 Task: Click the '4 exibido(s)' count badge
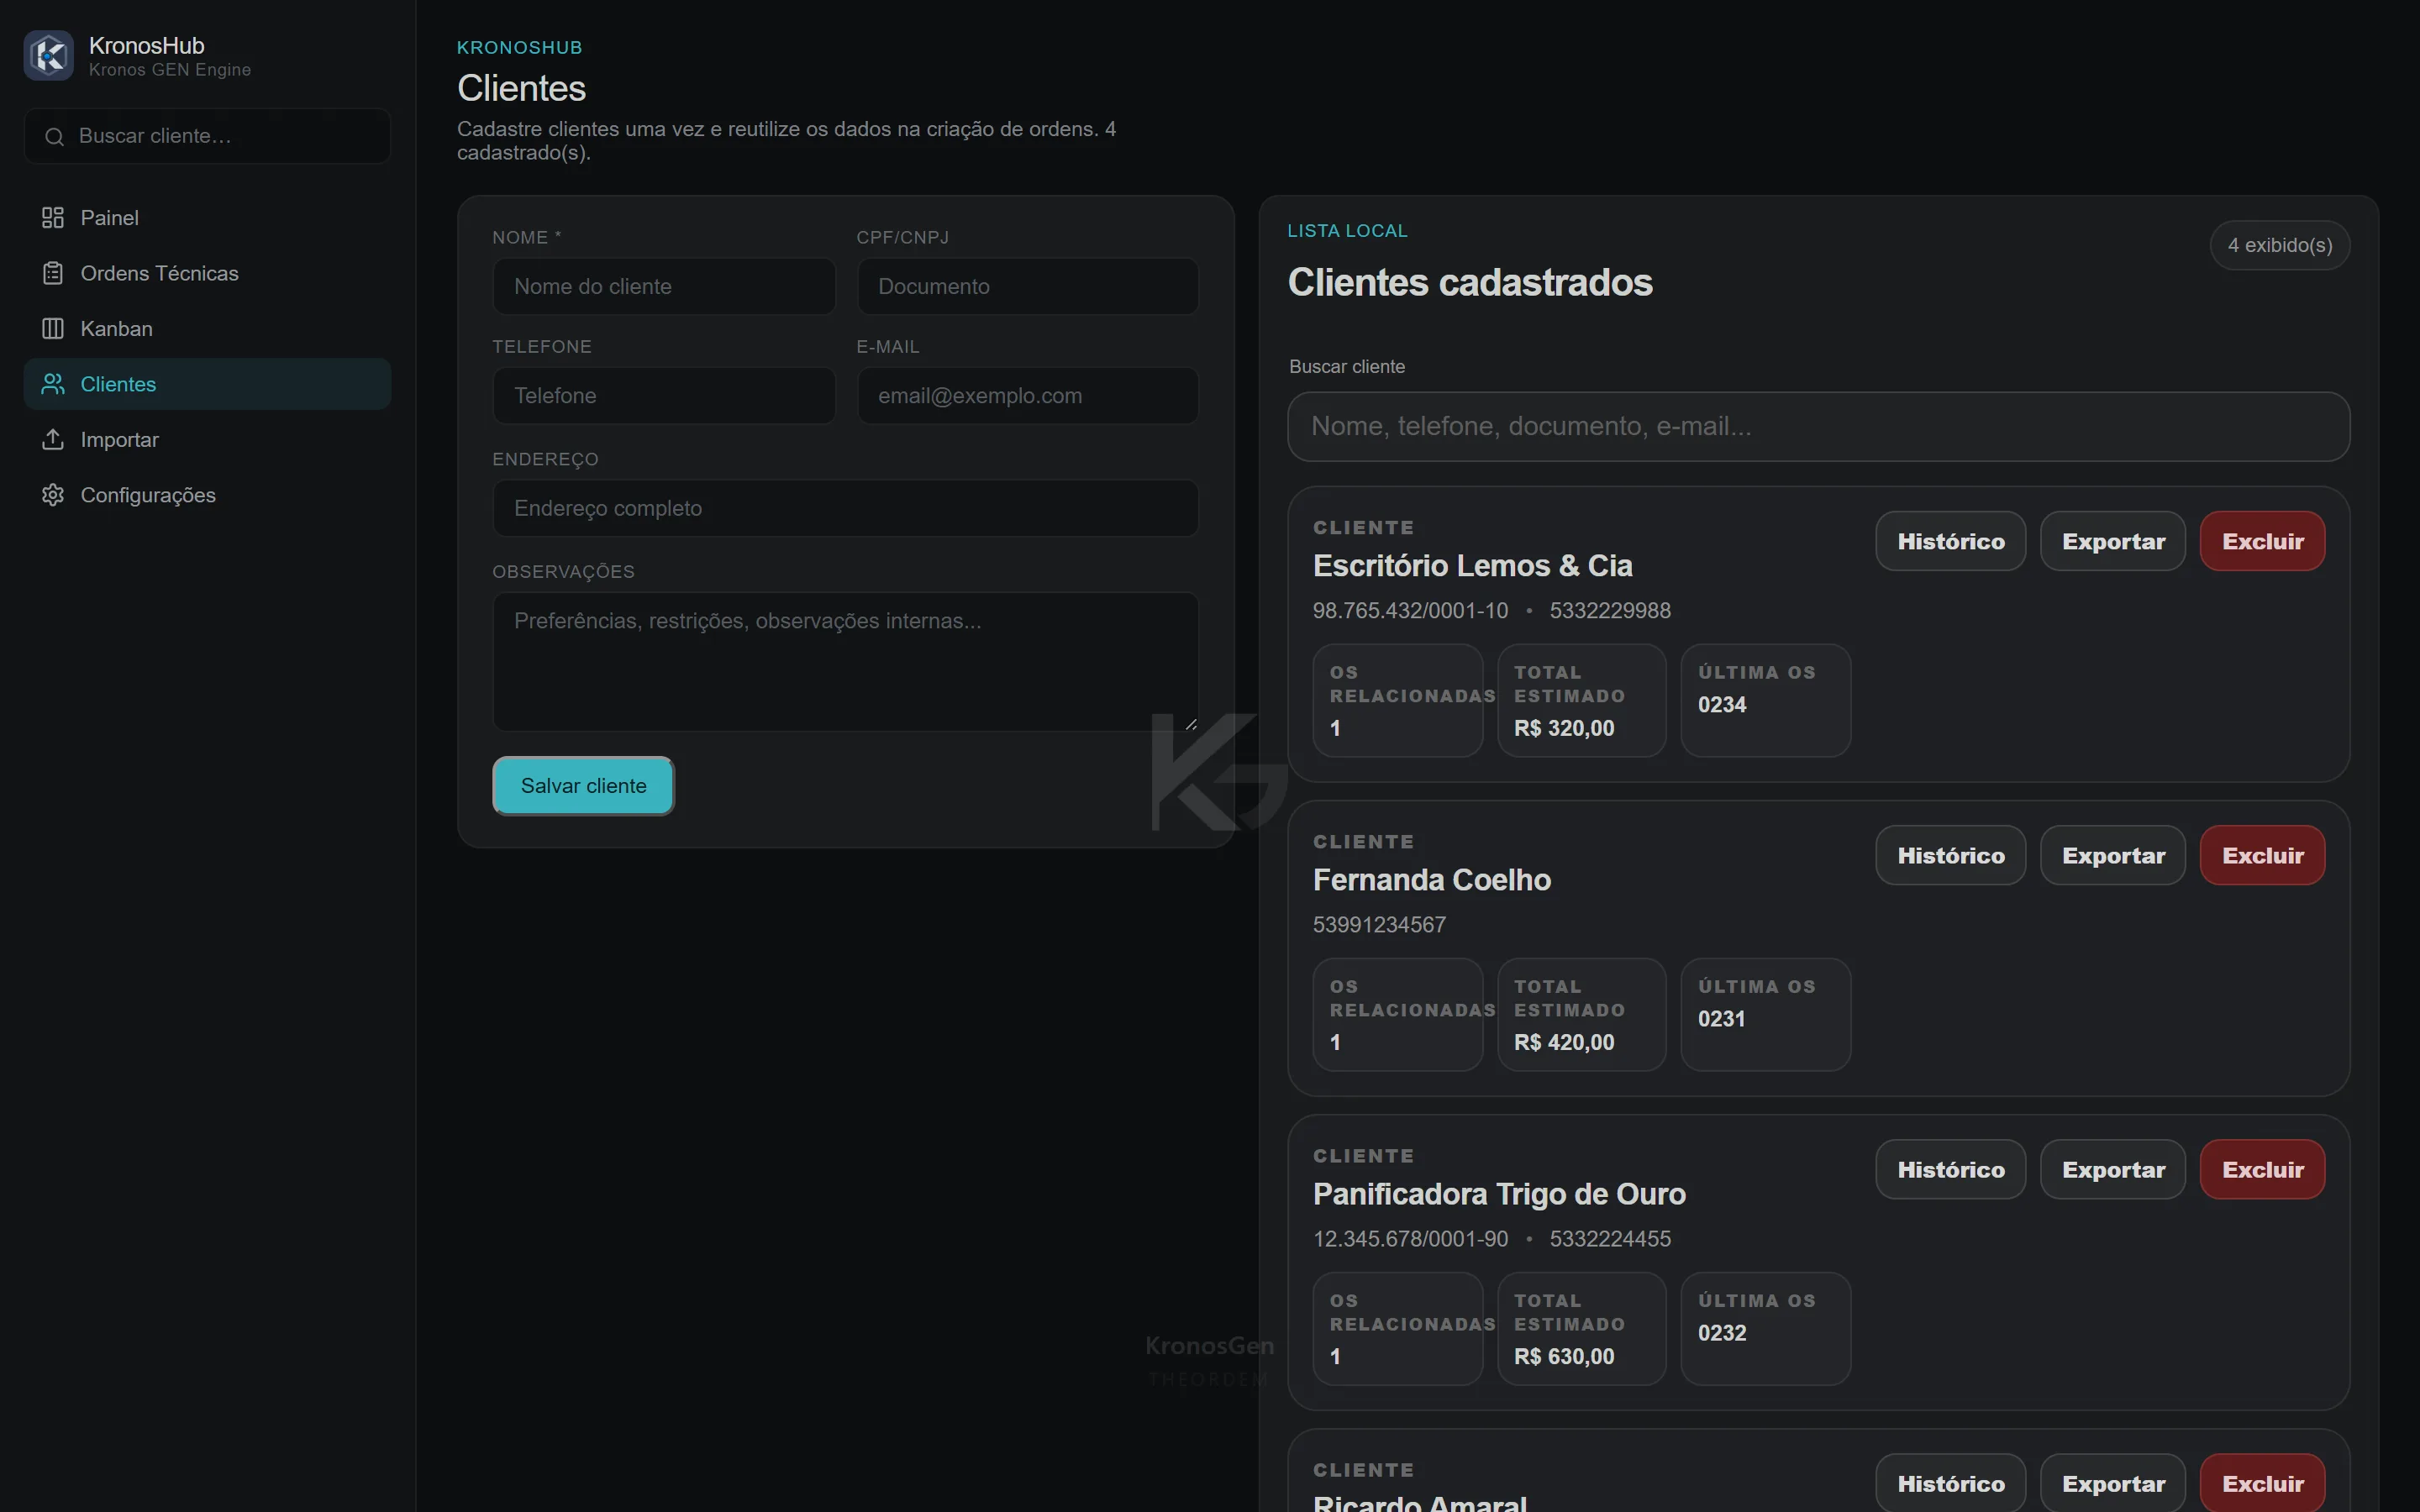coord(2279,245)
